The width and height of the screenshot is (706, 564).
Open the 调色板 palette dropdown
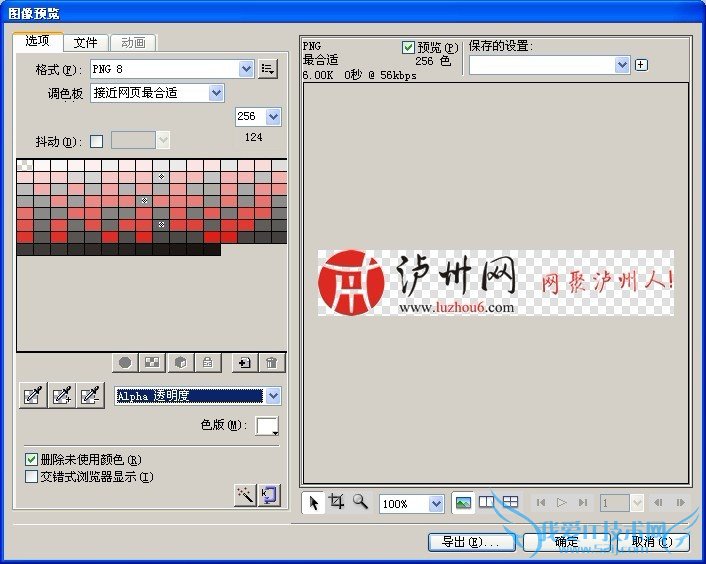click(x=216, y=93)
